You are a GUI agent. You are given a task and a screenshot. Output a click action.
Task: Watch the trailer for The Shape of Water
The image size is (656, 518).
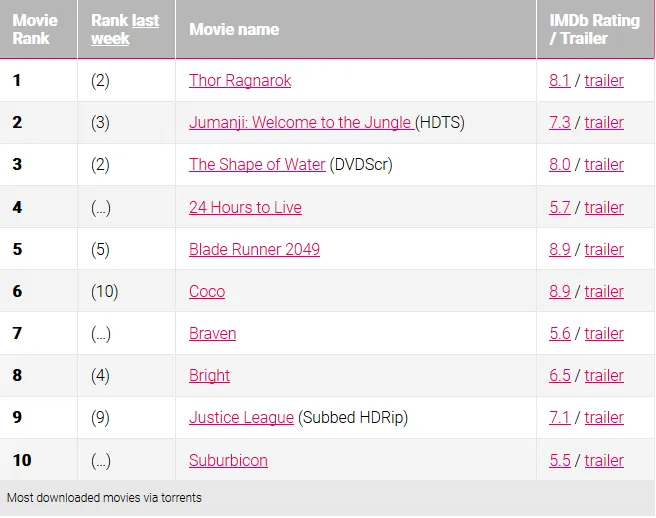pos(604,164)
